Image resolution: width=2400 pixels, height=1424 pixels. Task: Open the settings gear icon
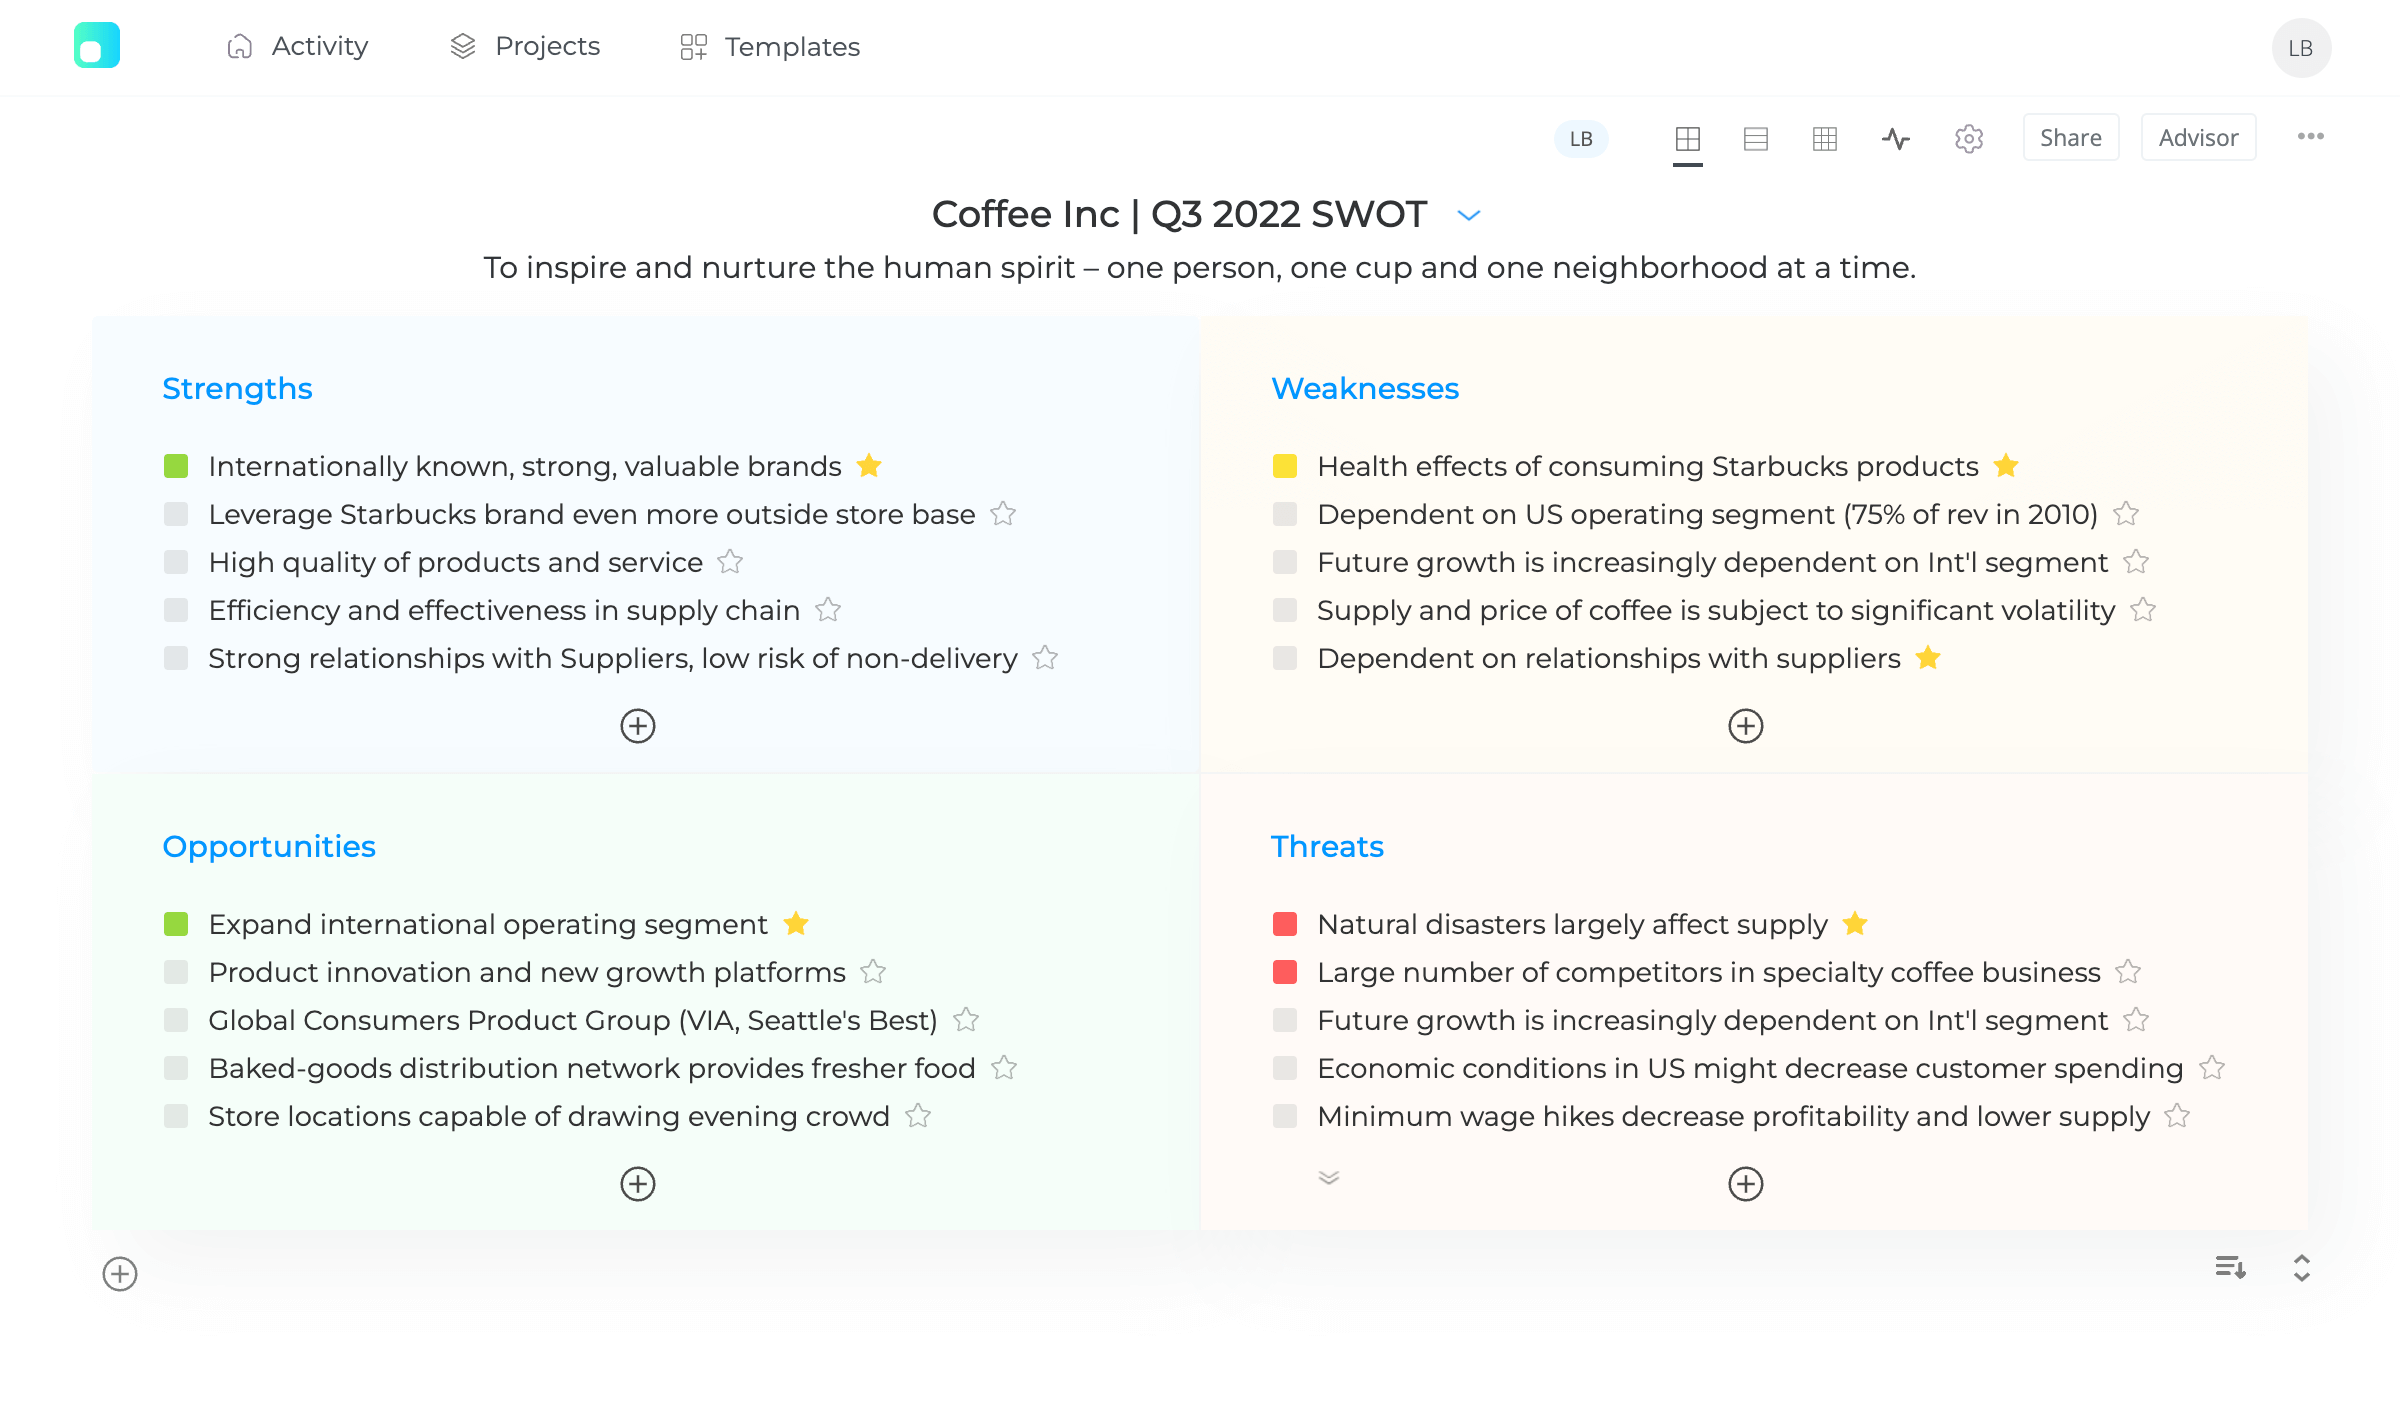click(1969, 138)
